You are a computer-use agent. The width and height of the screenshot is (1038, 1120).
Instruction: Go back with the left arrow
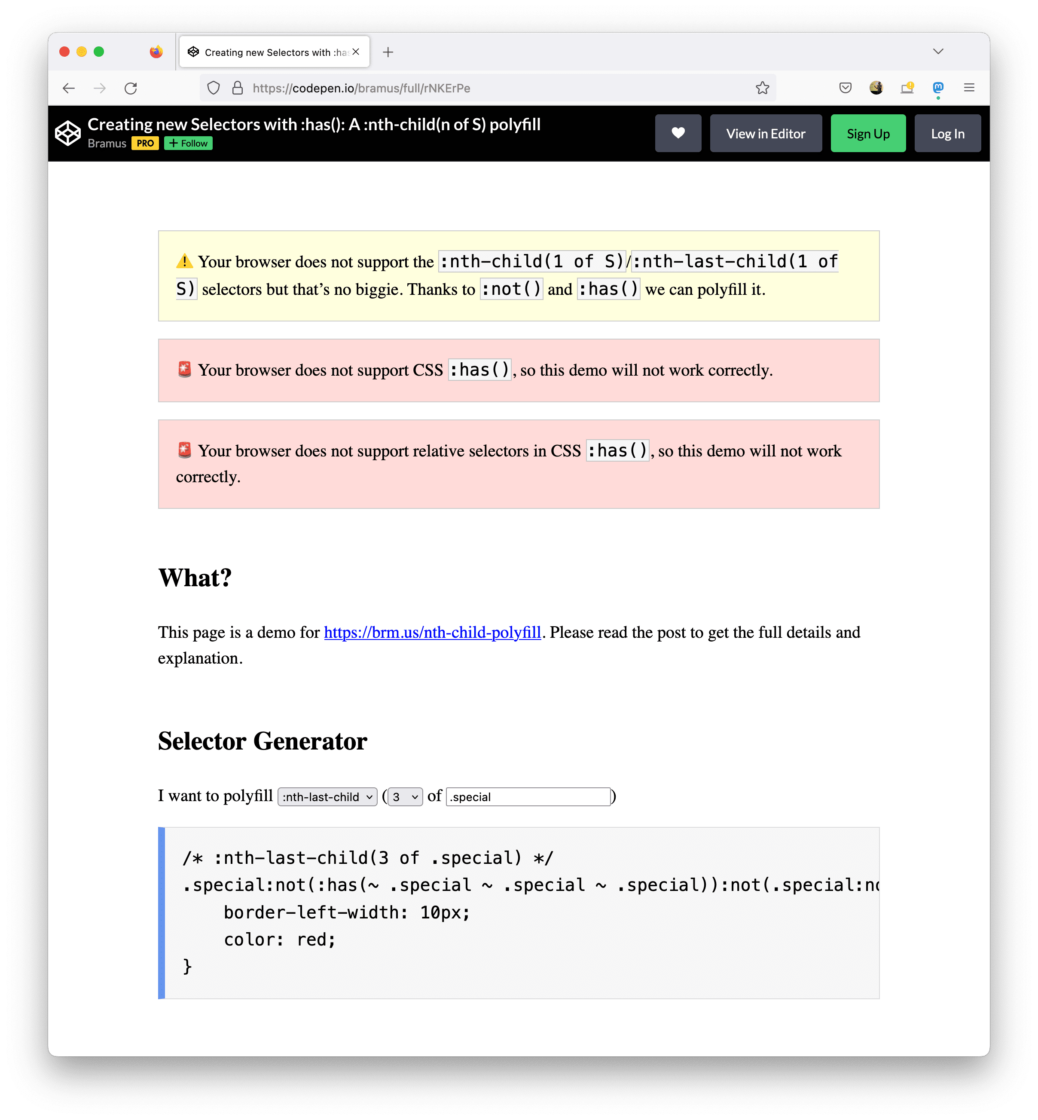click(x=68, y=88)
